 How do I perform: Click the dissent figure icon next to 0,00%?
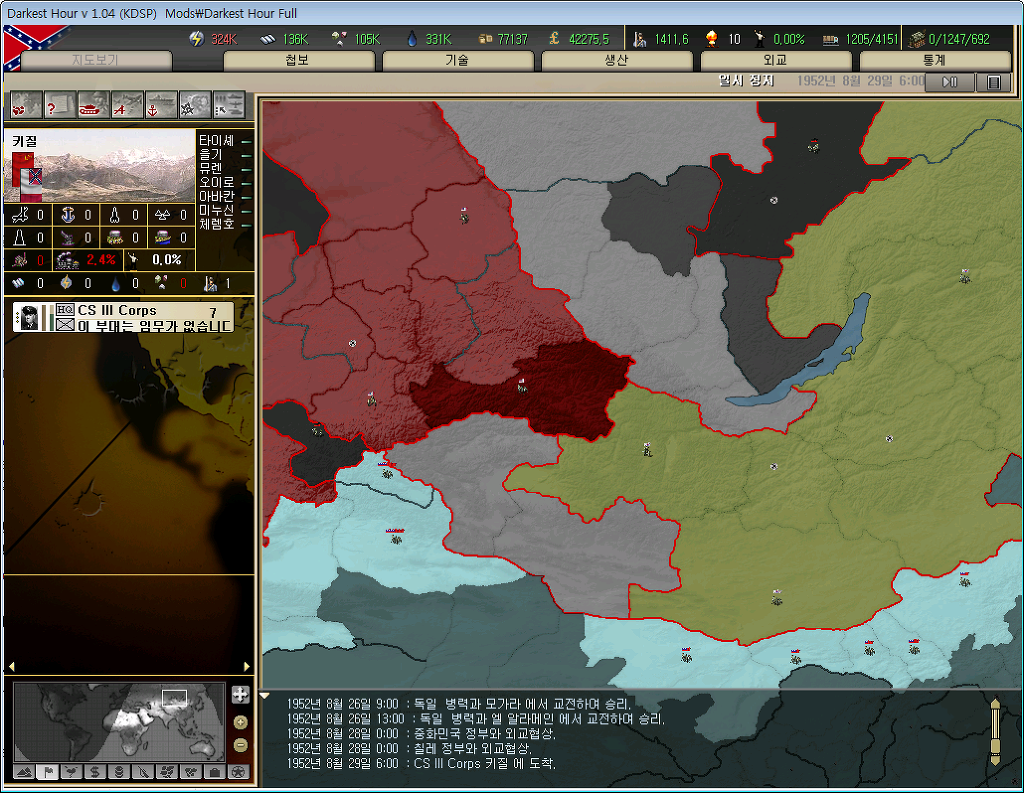[x=759, y=39]
